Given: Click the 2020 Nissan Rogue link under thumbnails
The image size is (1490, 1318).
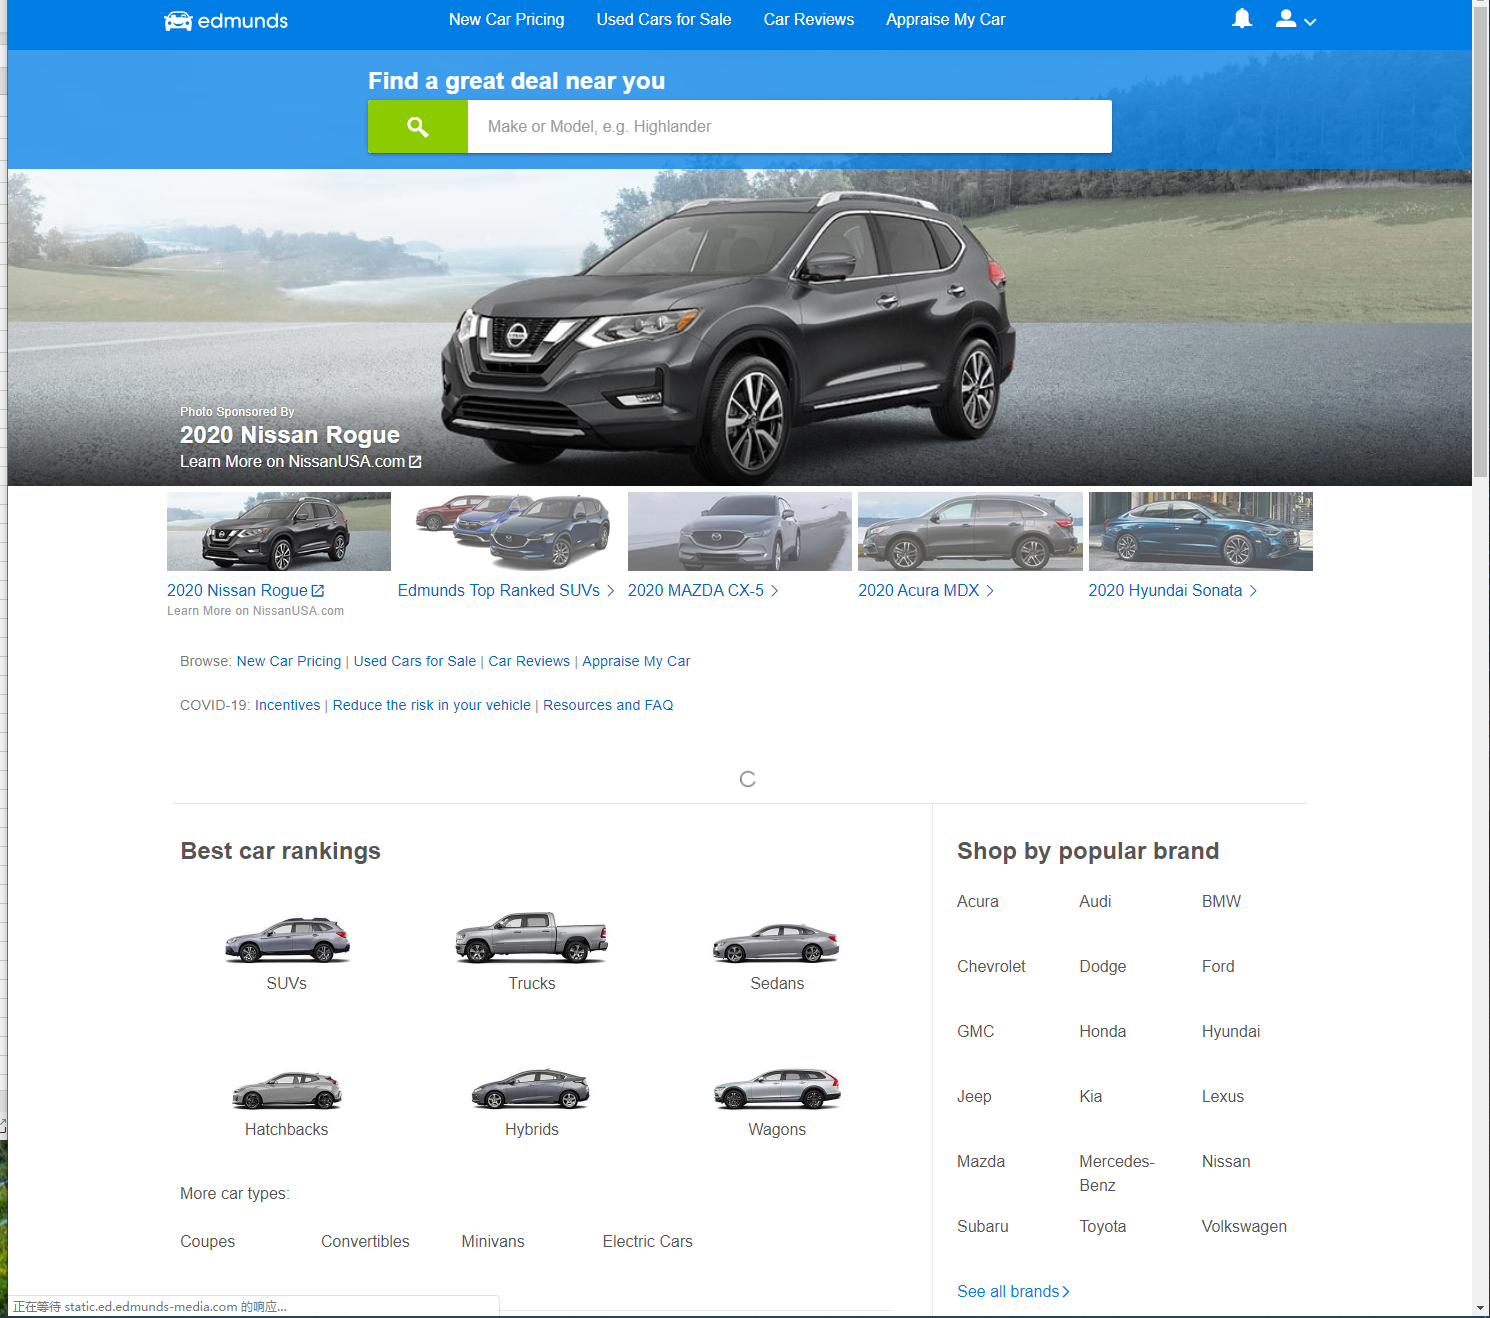Looking at the screenshot, I should click(x=237, y=591).
